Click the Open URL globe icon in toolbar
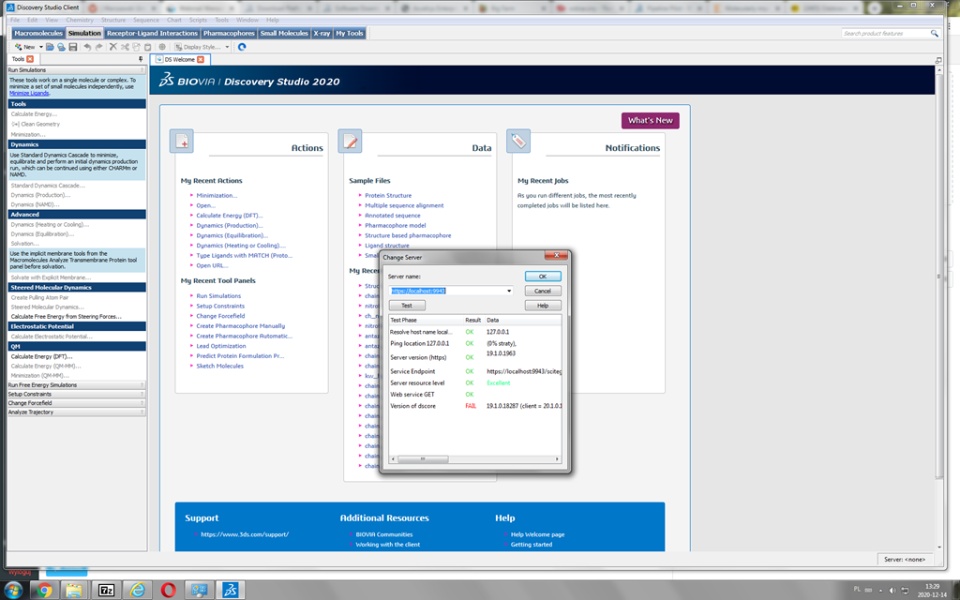The height and width of the screenshot is (600, 960). [61, 47]
